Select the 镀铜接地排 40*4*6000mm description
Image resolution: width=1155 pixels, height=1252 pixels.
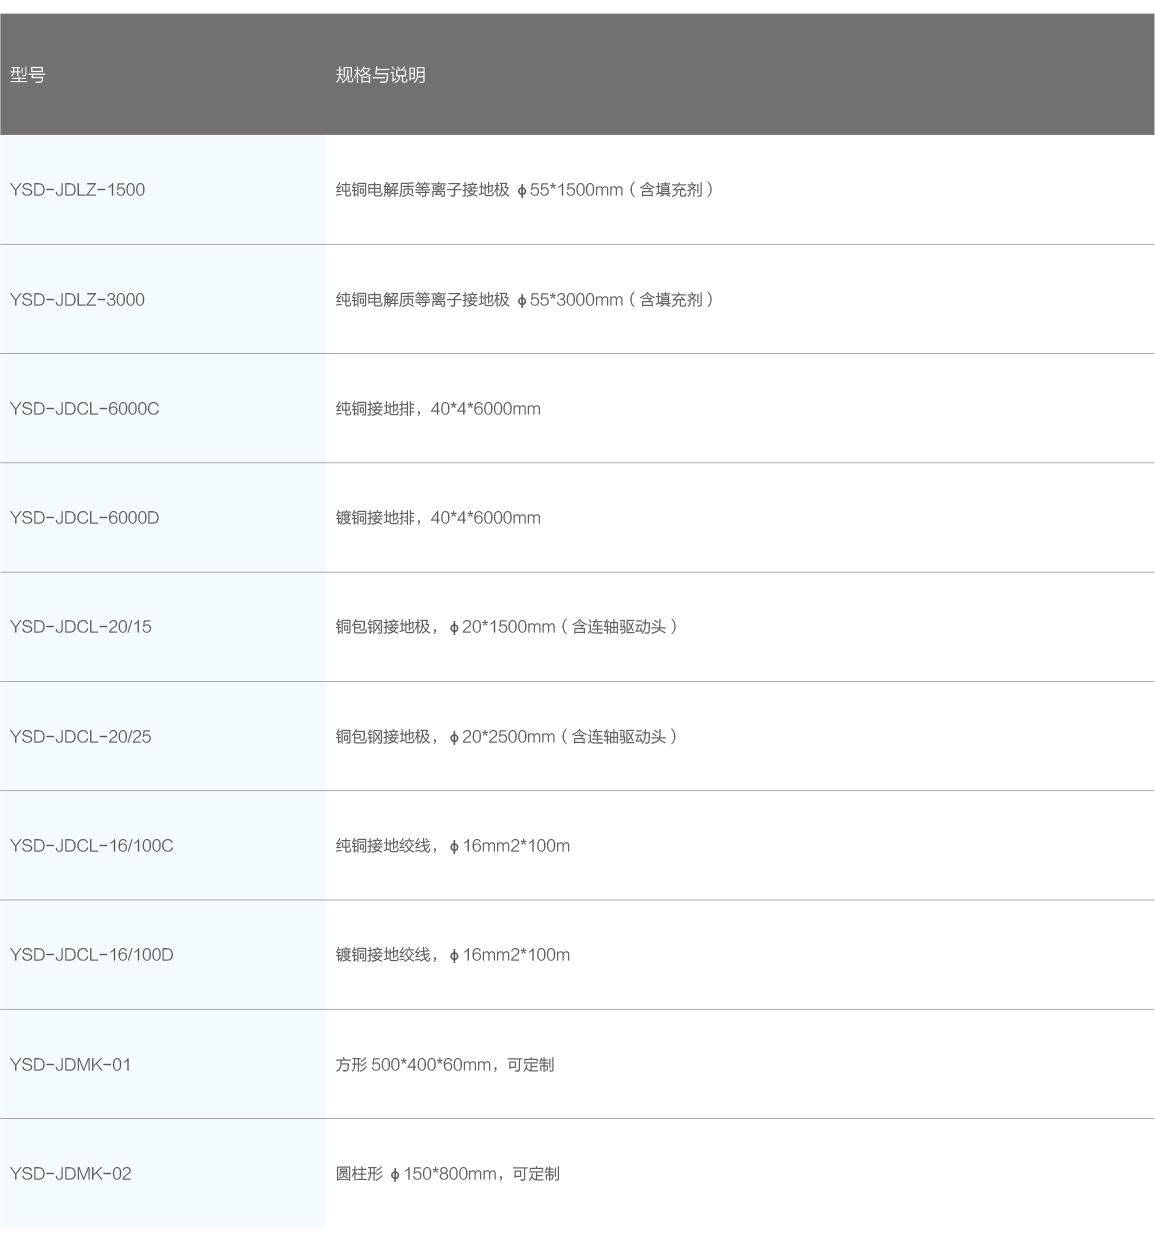click(438, 517)
